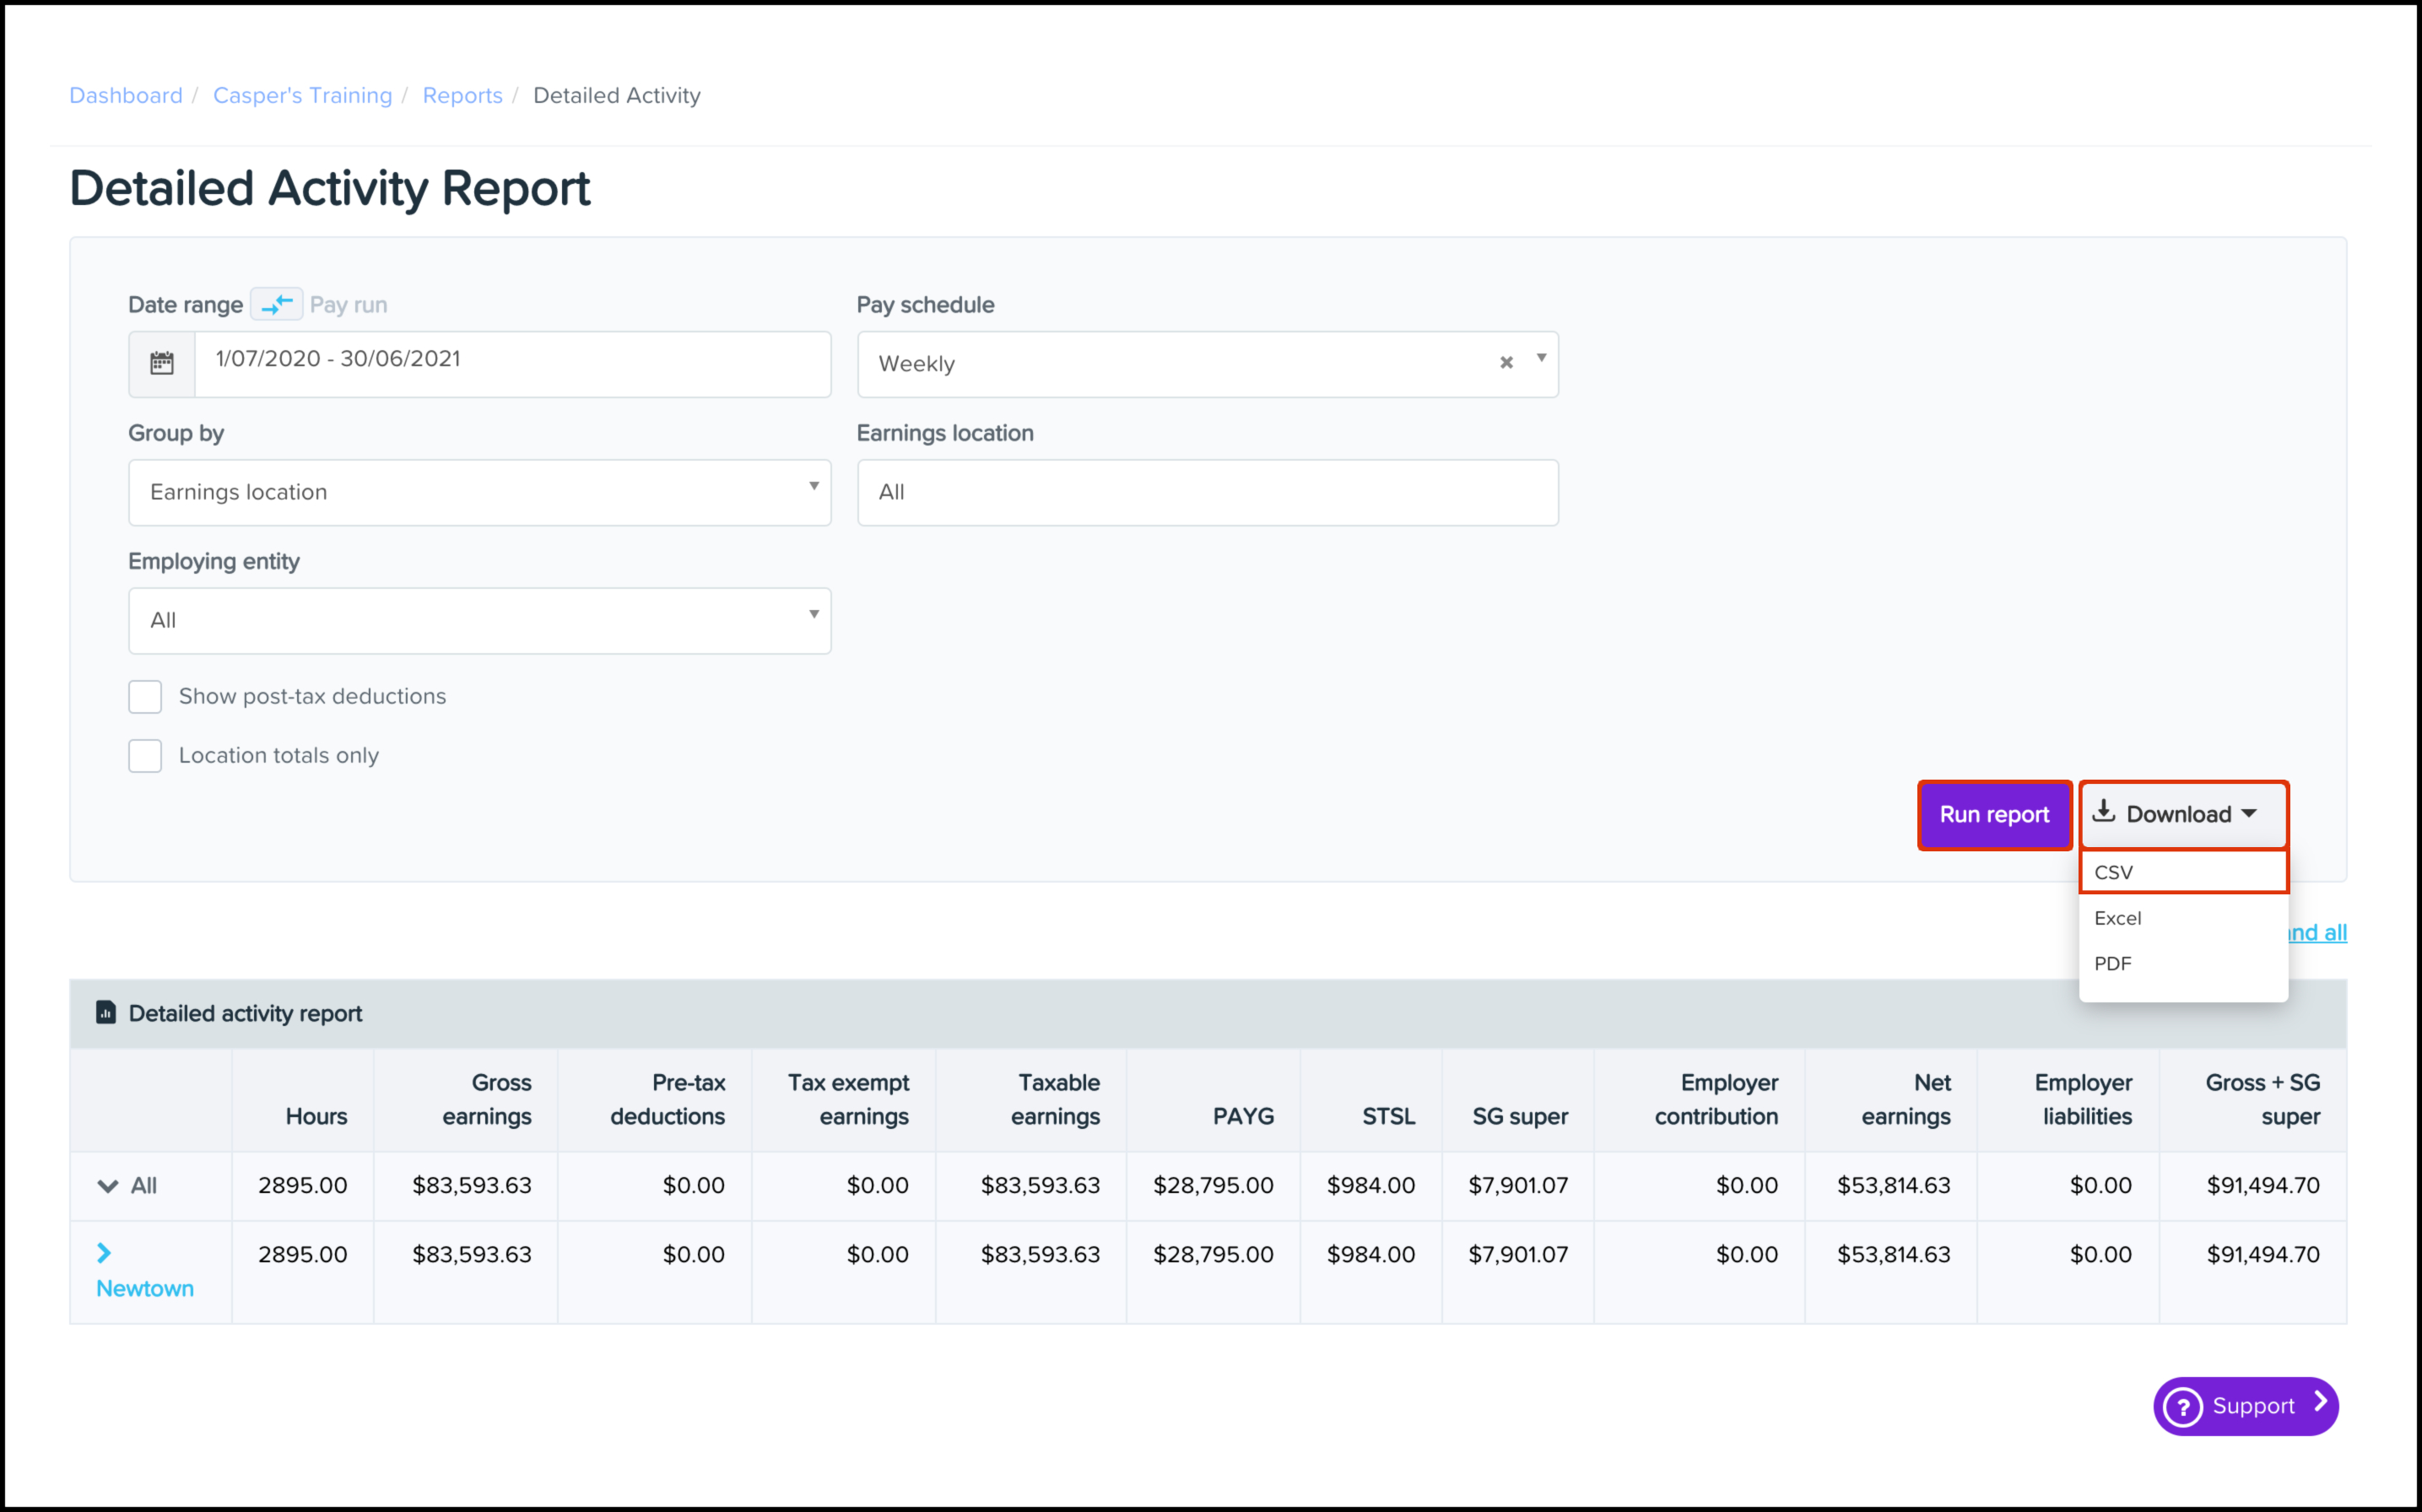The image size is (2422, 1512).
Task: Click the report icon in table header
Action: pos(106,1012)
